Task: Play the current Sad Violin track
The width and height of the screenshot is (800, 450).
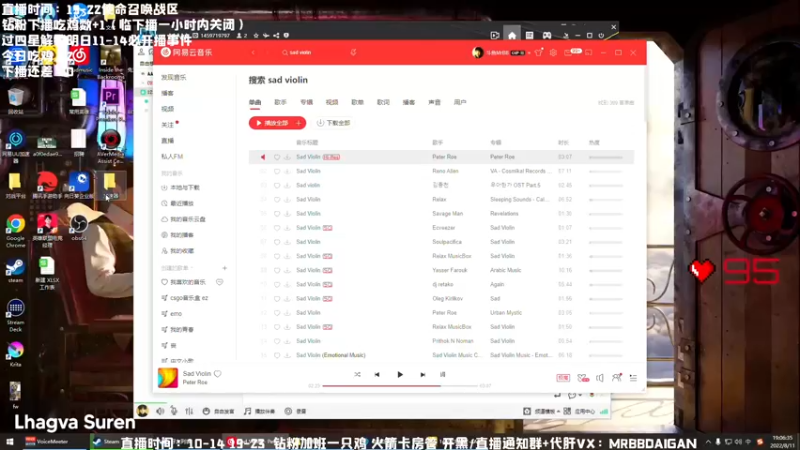Action: click(400, 374)
